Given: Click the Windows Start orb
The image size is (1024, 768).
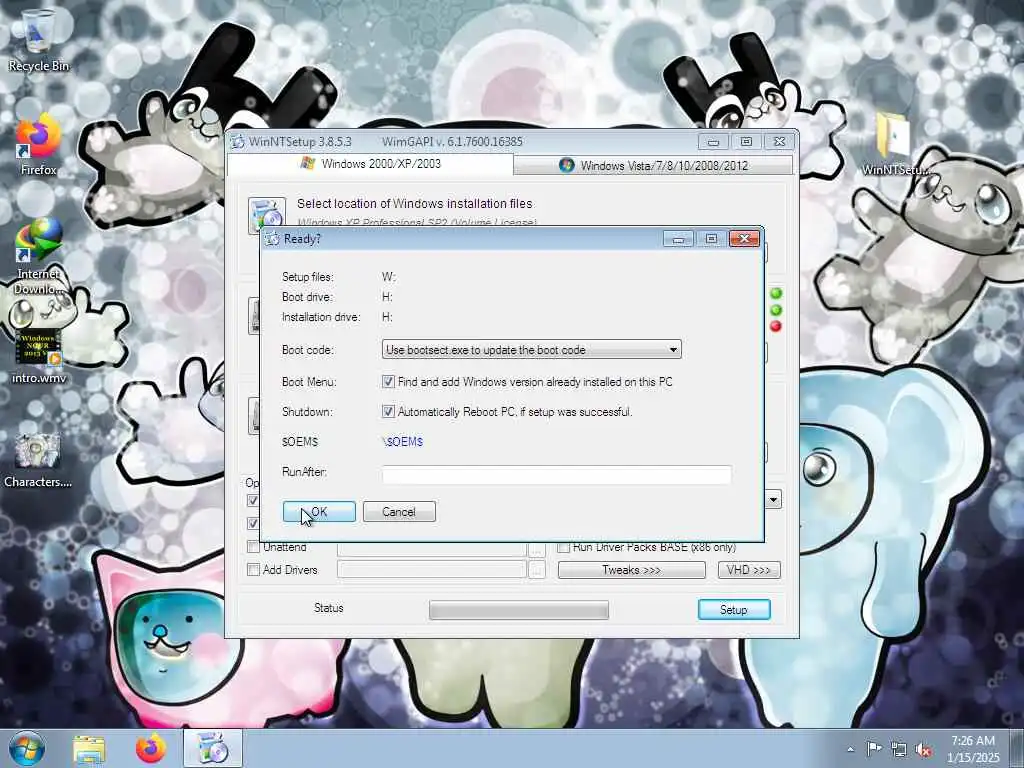Looking at the screenshot, I should pos(27,748).
